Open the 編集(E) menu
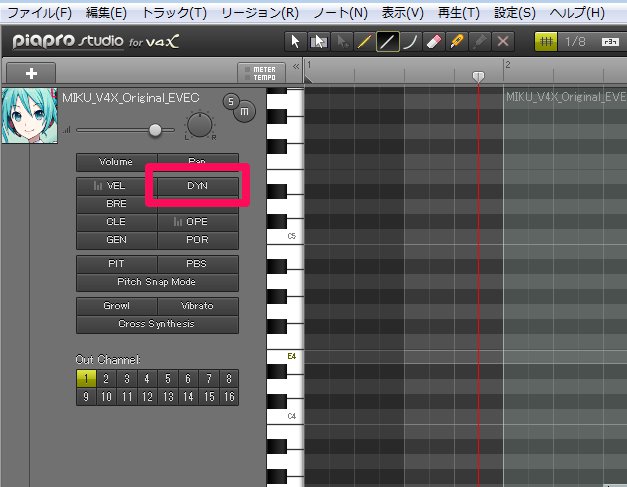This screenshot has width=627, height=487. click(x=106, y=13)
